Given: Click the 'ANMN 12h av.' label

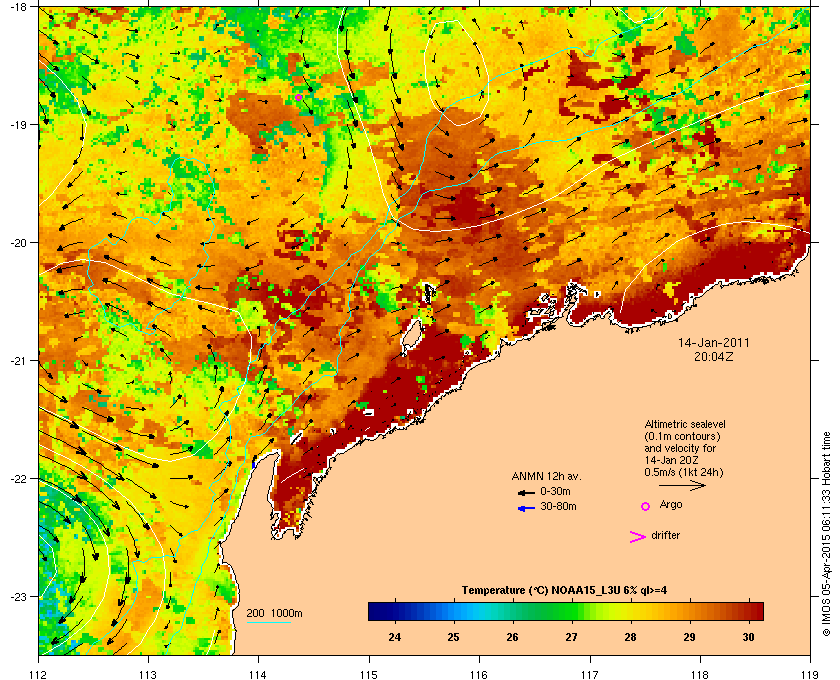Looking at the screenshot, I should (x=546, y=476).
